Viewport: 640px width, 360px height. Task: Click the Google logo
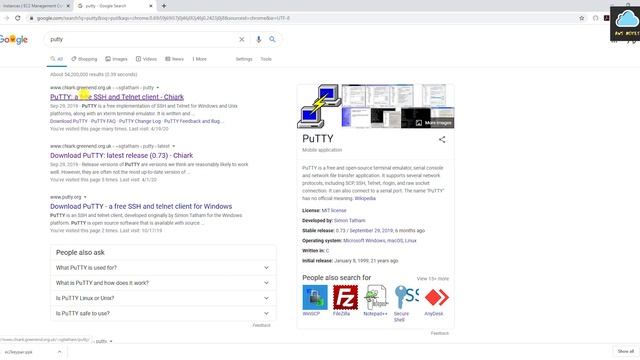pos(13,40)
